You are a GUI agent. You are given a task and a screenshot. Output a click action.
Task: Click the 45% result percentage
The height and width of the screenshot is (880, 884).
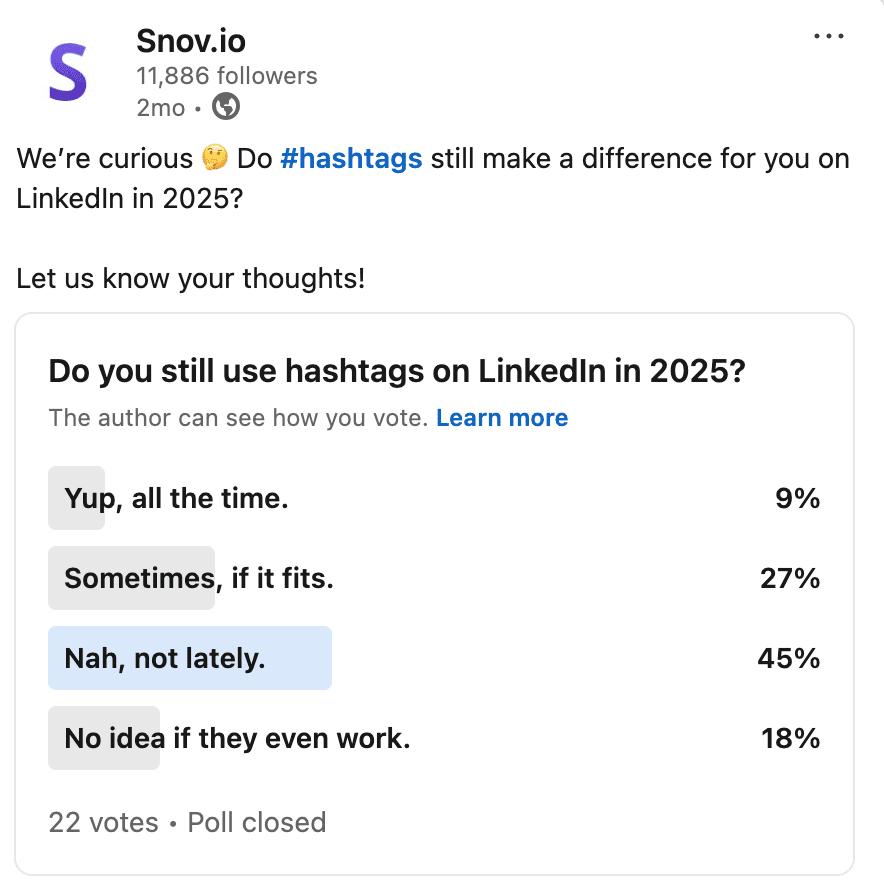[x=789, y=658]
